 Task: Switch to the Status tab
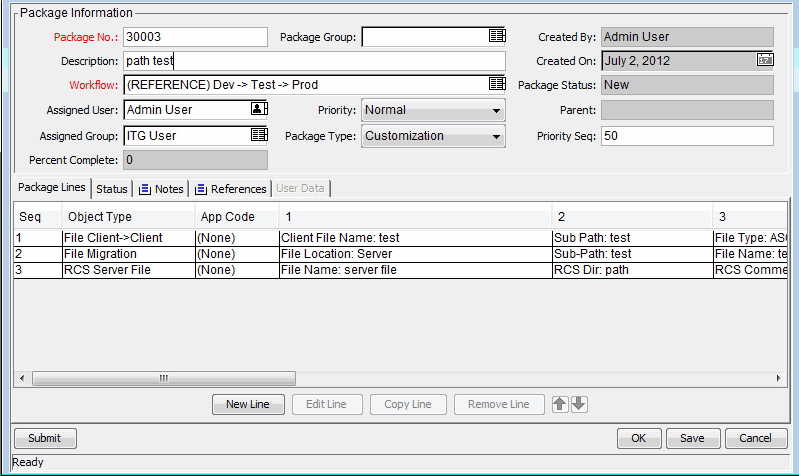[111, 189]
